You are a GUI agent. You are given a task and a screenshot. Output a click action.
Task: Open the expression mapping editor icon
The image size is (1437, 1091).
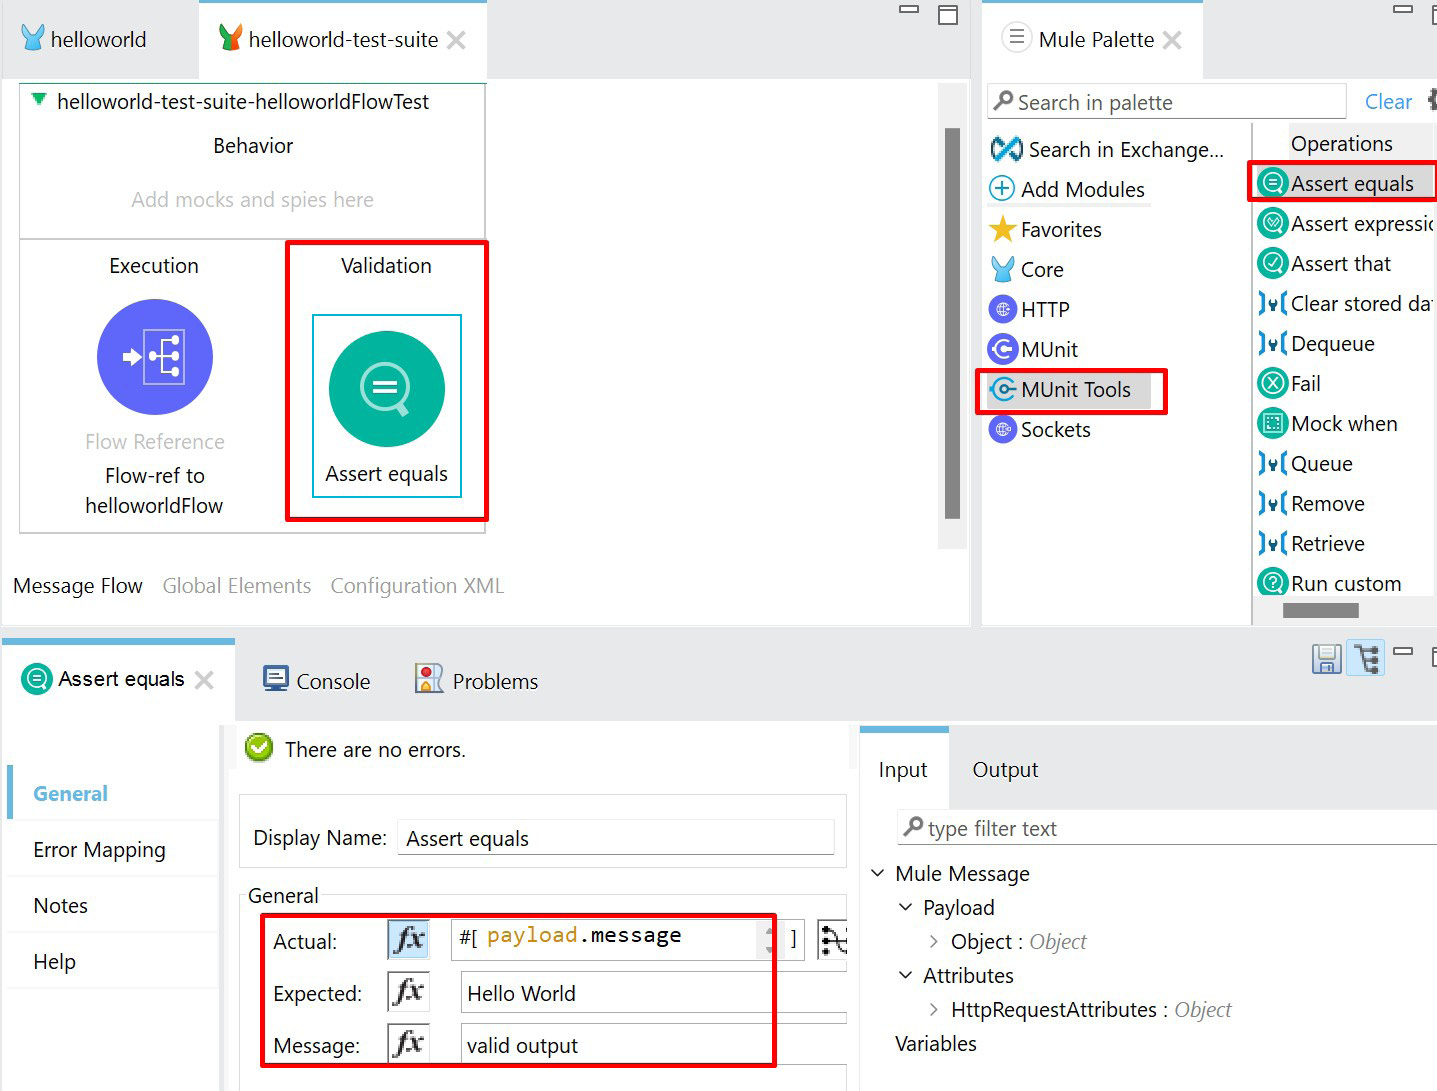click(833, 940)
